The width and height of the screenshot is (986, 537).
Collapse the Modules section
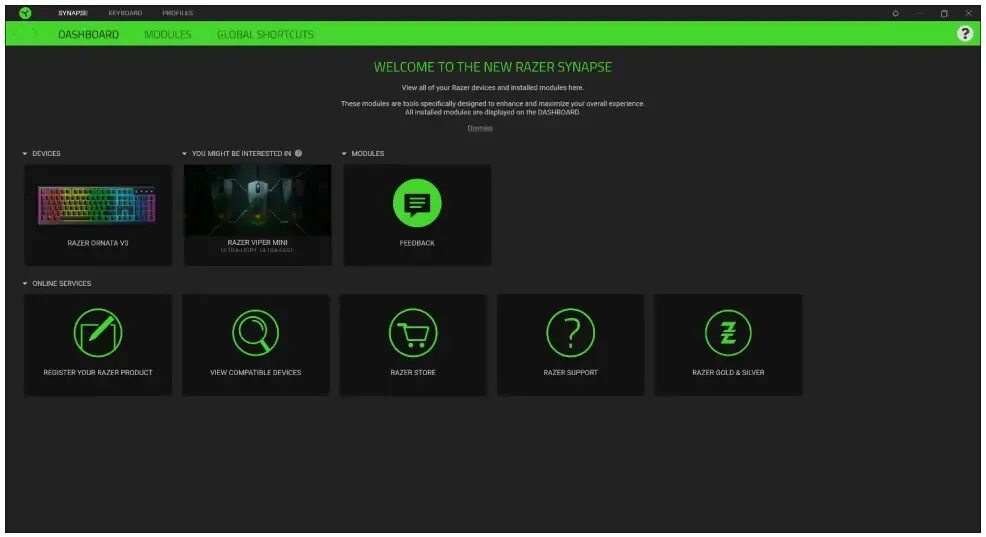click(344, 153)
